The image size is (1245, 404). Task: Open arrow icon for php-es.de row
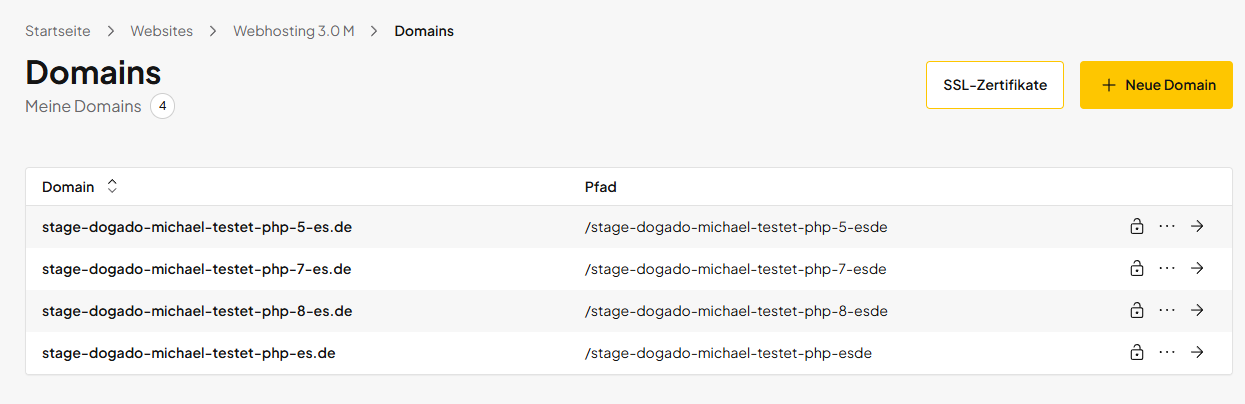click(x=1197, y=353)
